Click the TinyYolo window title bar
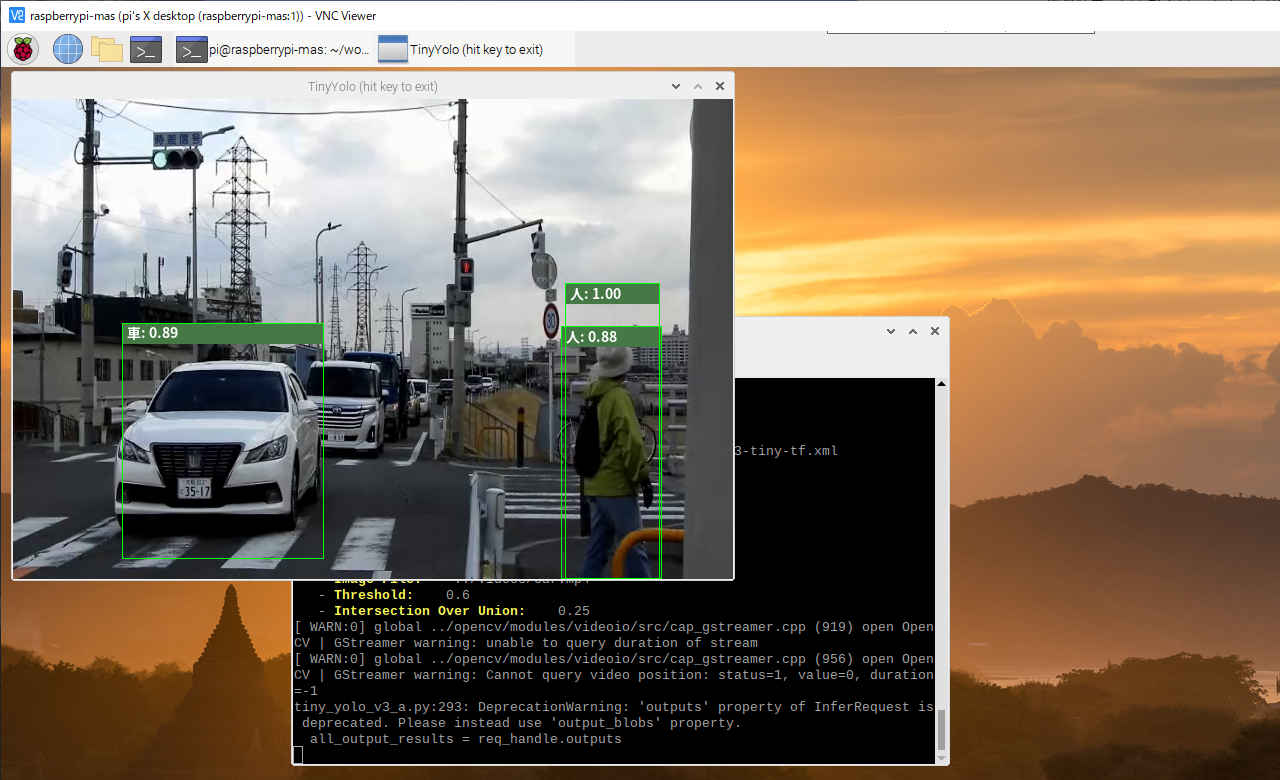The width and height of the screenshot is (1280, 780). [372, 87]
